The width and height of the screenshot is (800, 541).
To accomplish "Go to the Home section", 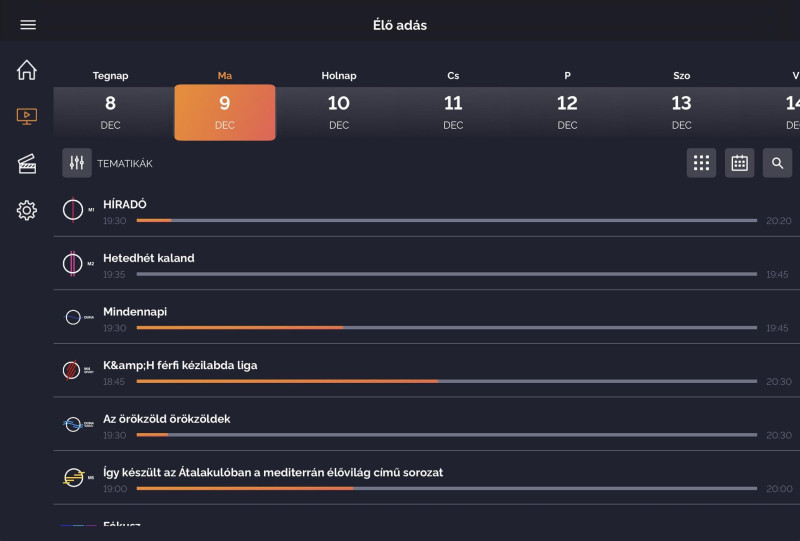I will click(x=27, y=70).
